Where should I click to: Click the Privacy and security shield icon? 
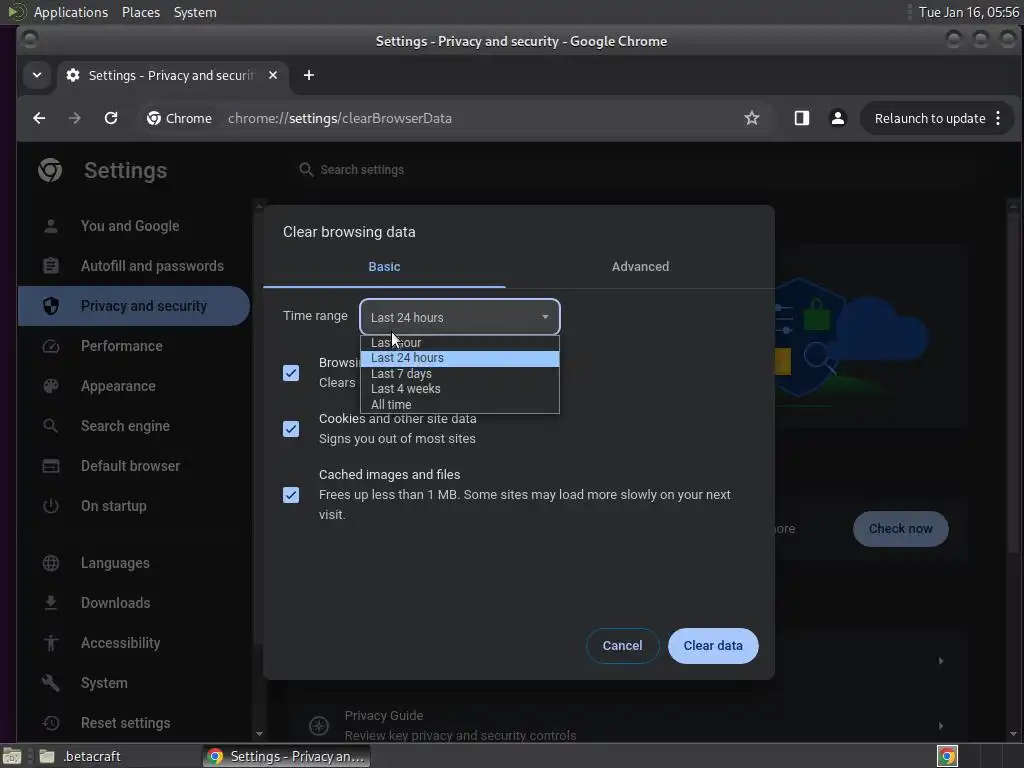[x=51, y=306]
